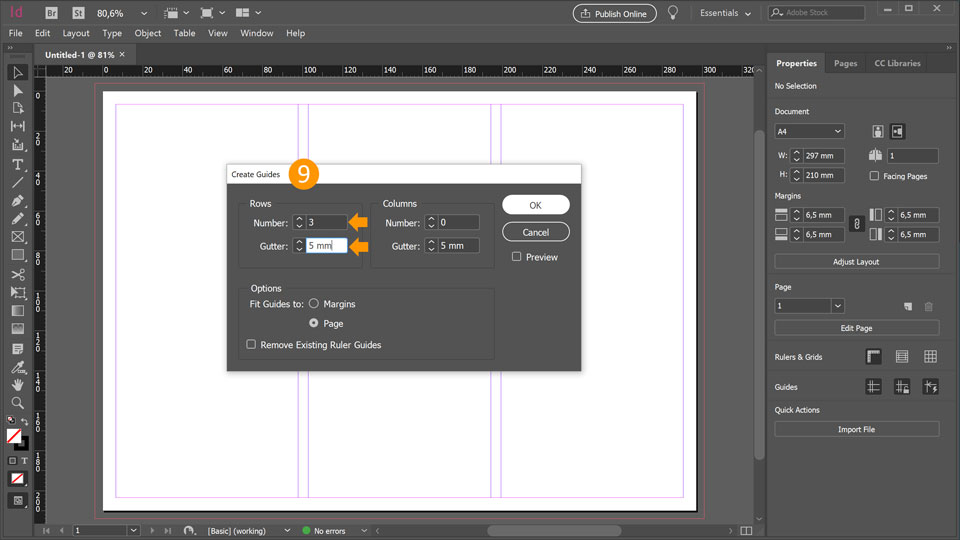
Task: Switch to the CC Libraries tab
Action: 897,63
